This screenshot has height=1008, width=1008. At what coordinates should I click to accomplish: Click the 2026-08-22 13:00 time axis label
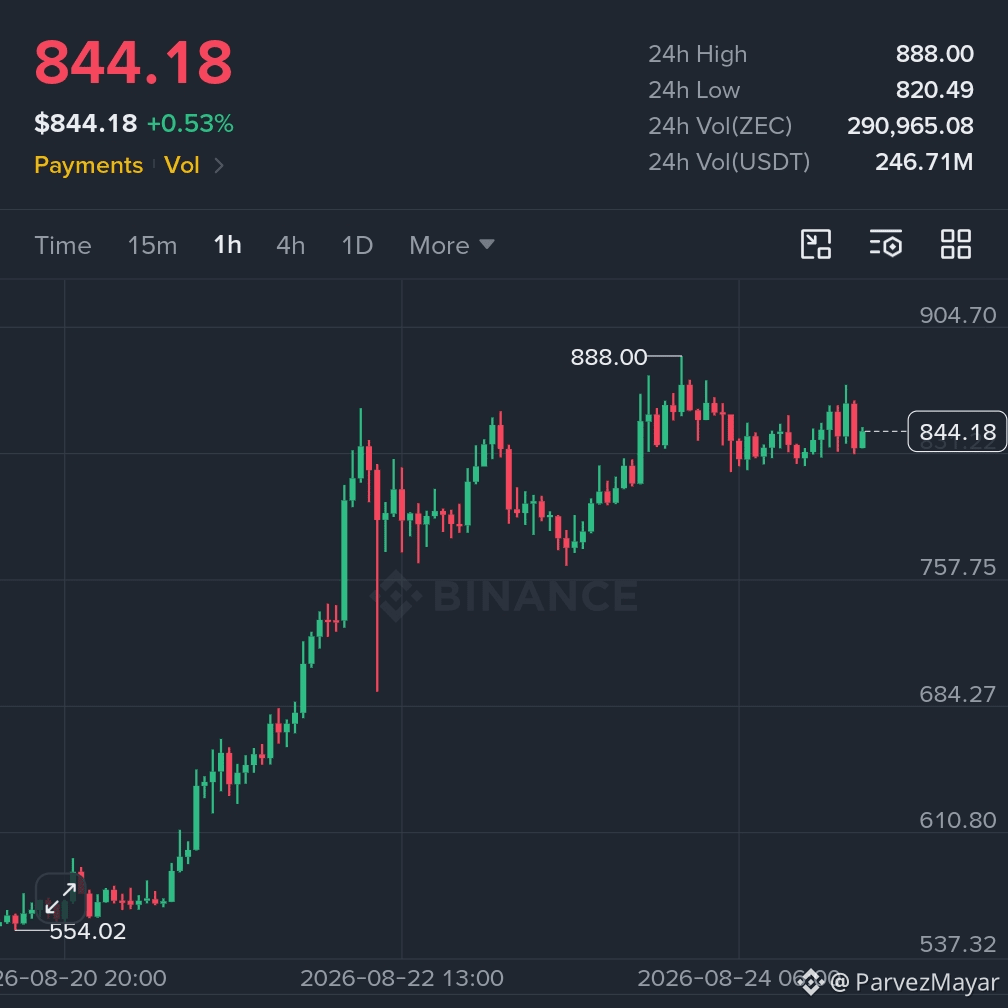402,978
